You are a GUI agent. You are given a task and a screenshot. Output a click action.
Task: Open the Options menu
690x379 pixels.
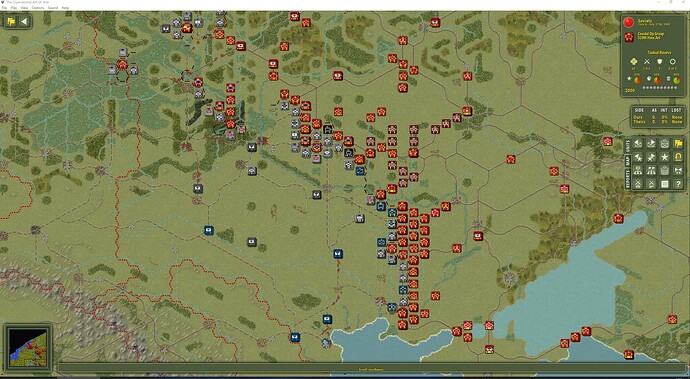click(x=38, y=8)
